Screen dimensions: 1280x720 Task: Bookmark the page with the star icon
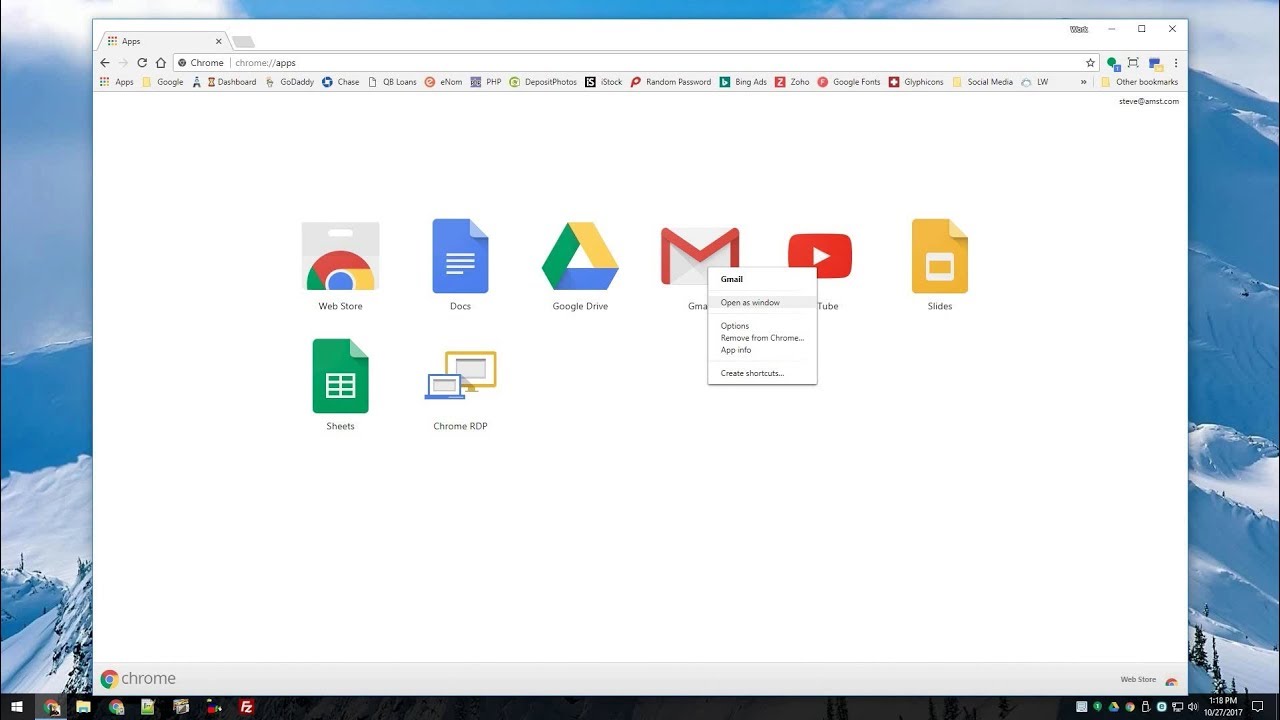click(x=1089, y=62)
